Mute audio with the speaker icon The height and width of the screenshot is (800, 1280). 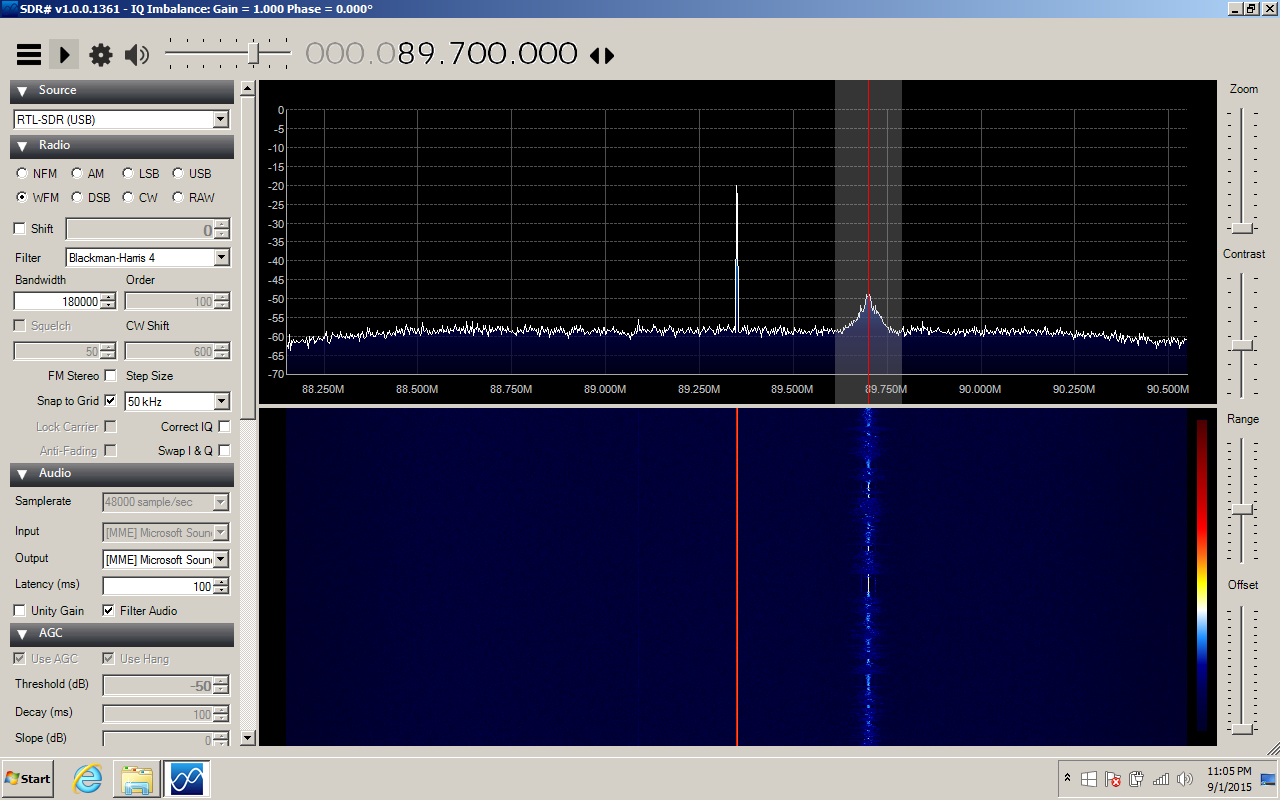pos(137,55)
